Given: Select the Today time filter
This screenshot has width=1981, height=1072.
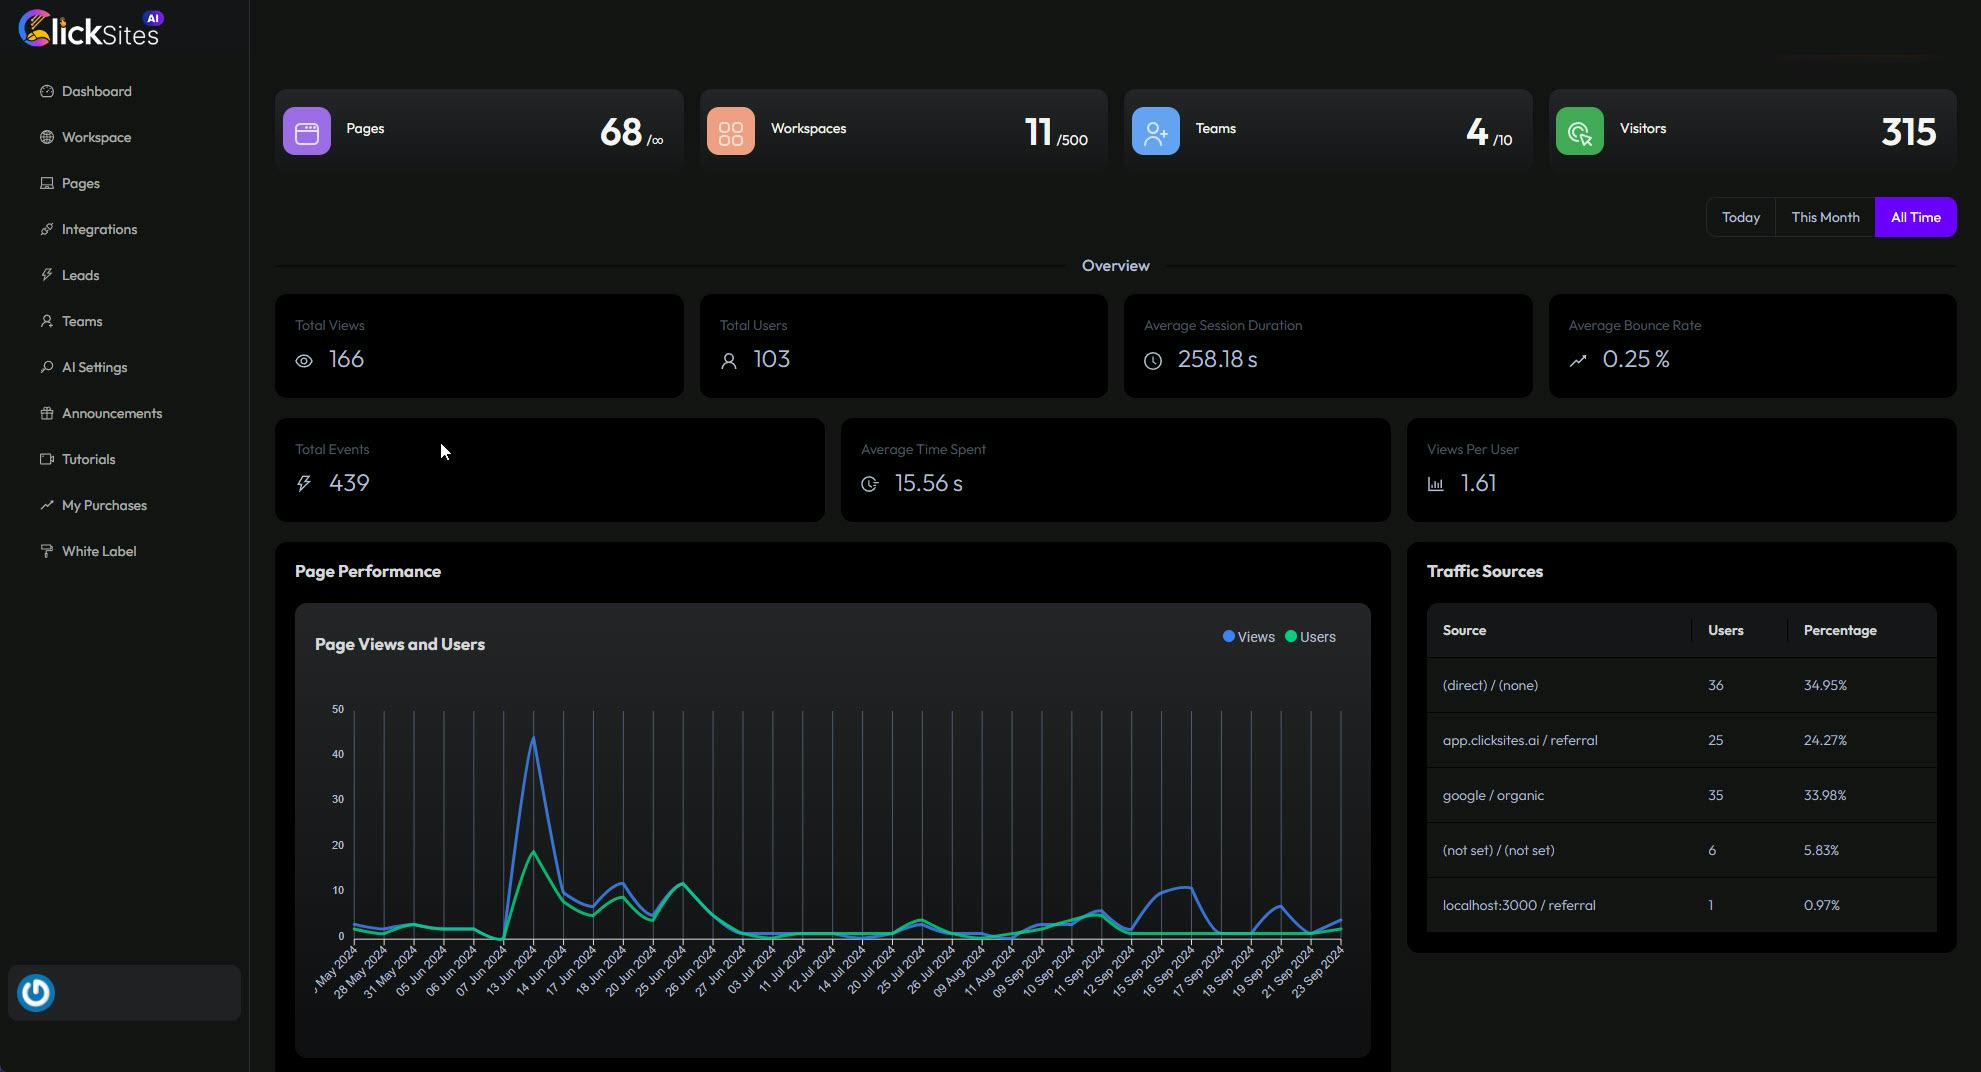Looking at the screenshot, I should [1741, 217].
